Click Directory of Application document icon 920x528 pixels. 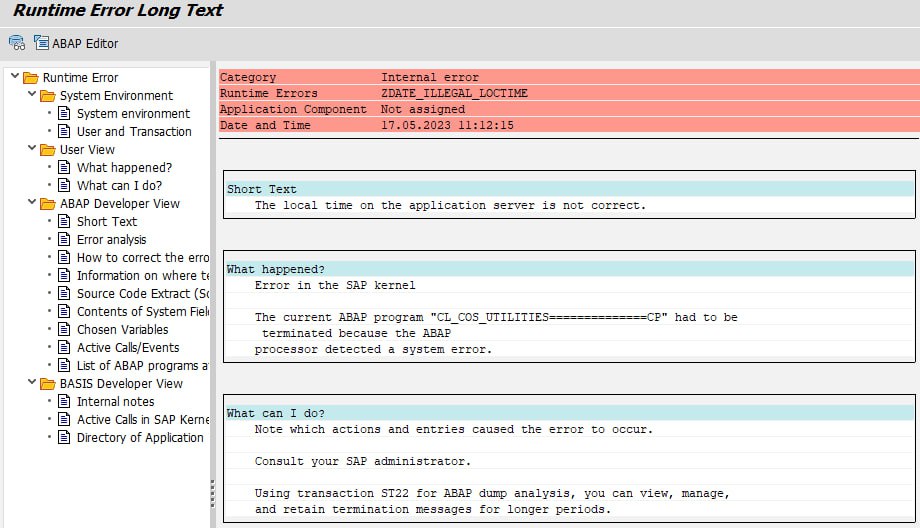tap(65, 437)
